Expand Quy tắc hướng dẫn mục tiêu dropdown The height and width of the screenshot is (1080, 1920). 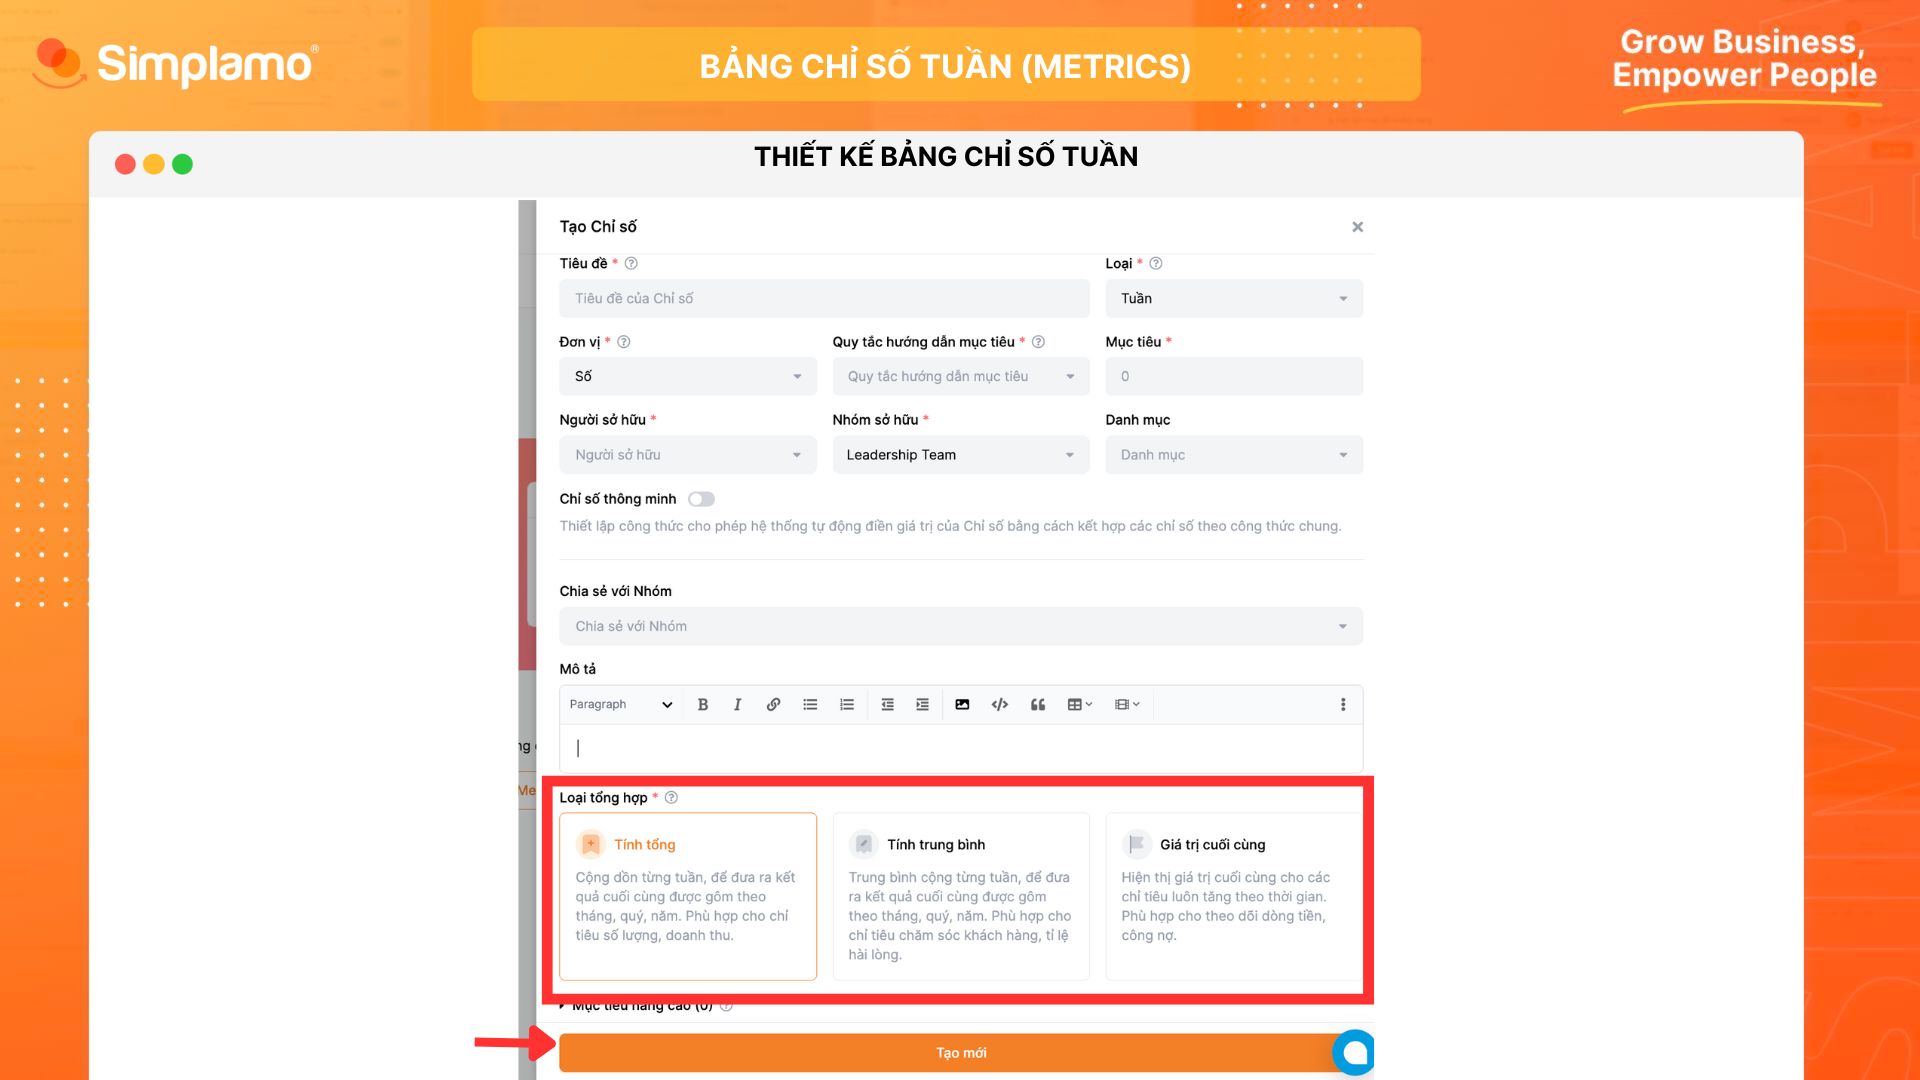click(x=959, y=376)
